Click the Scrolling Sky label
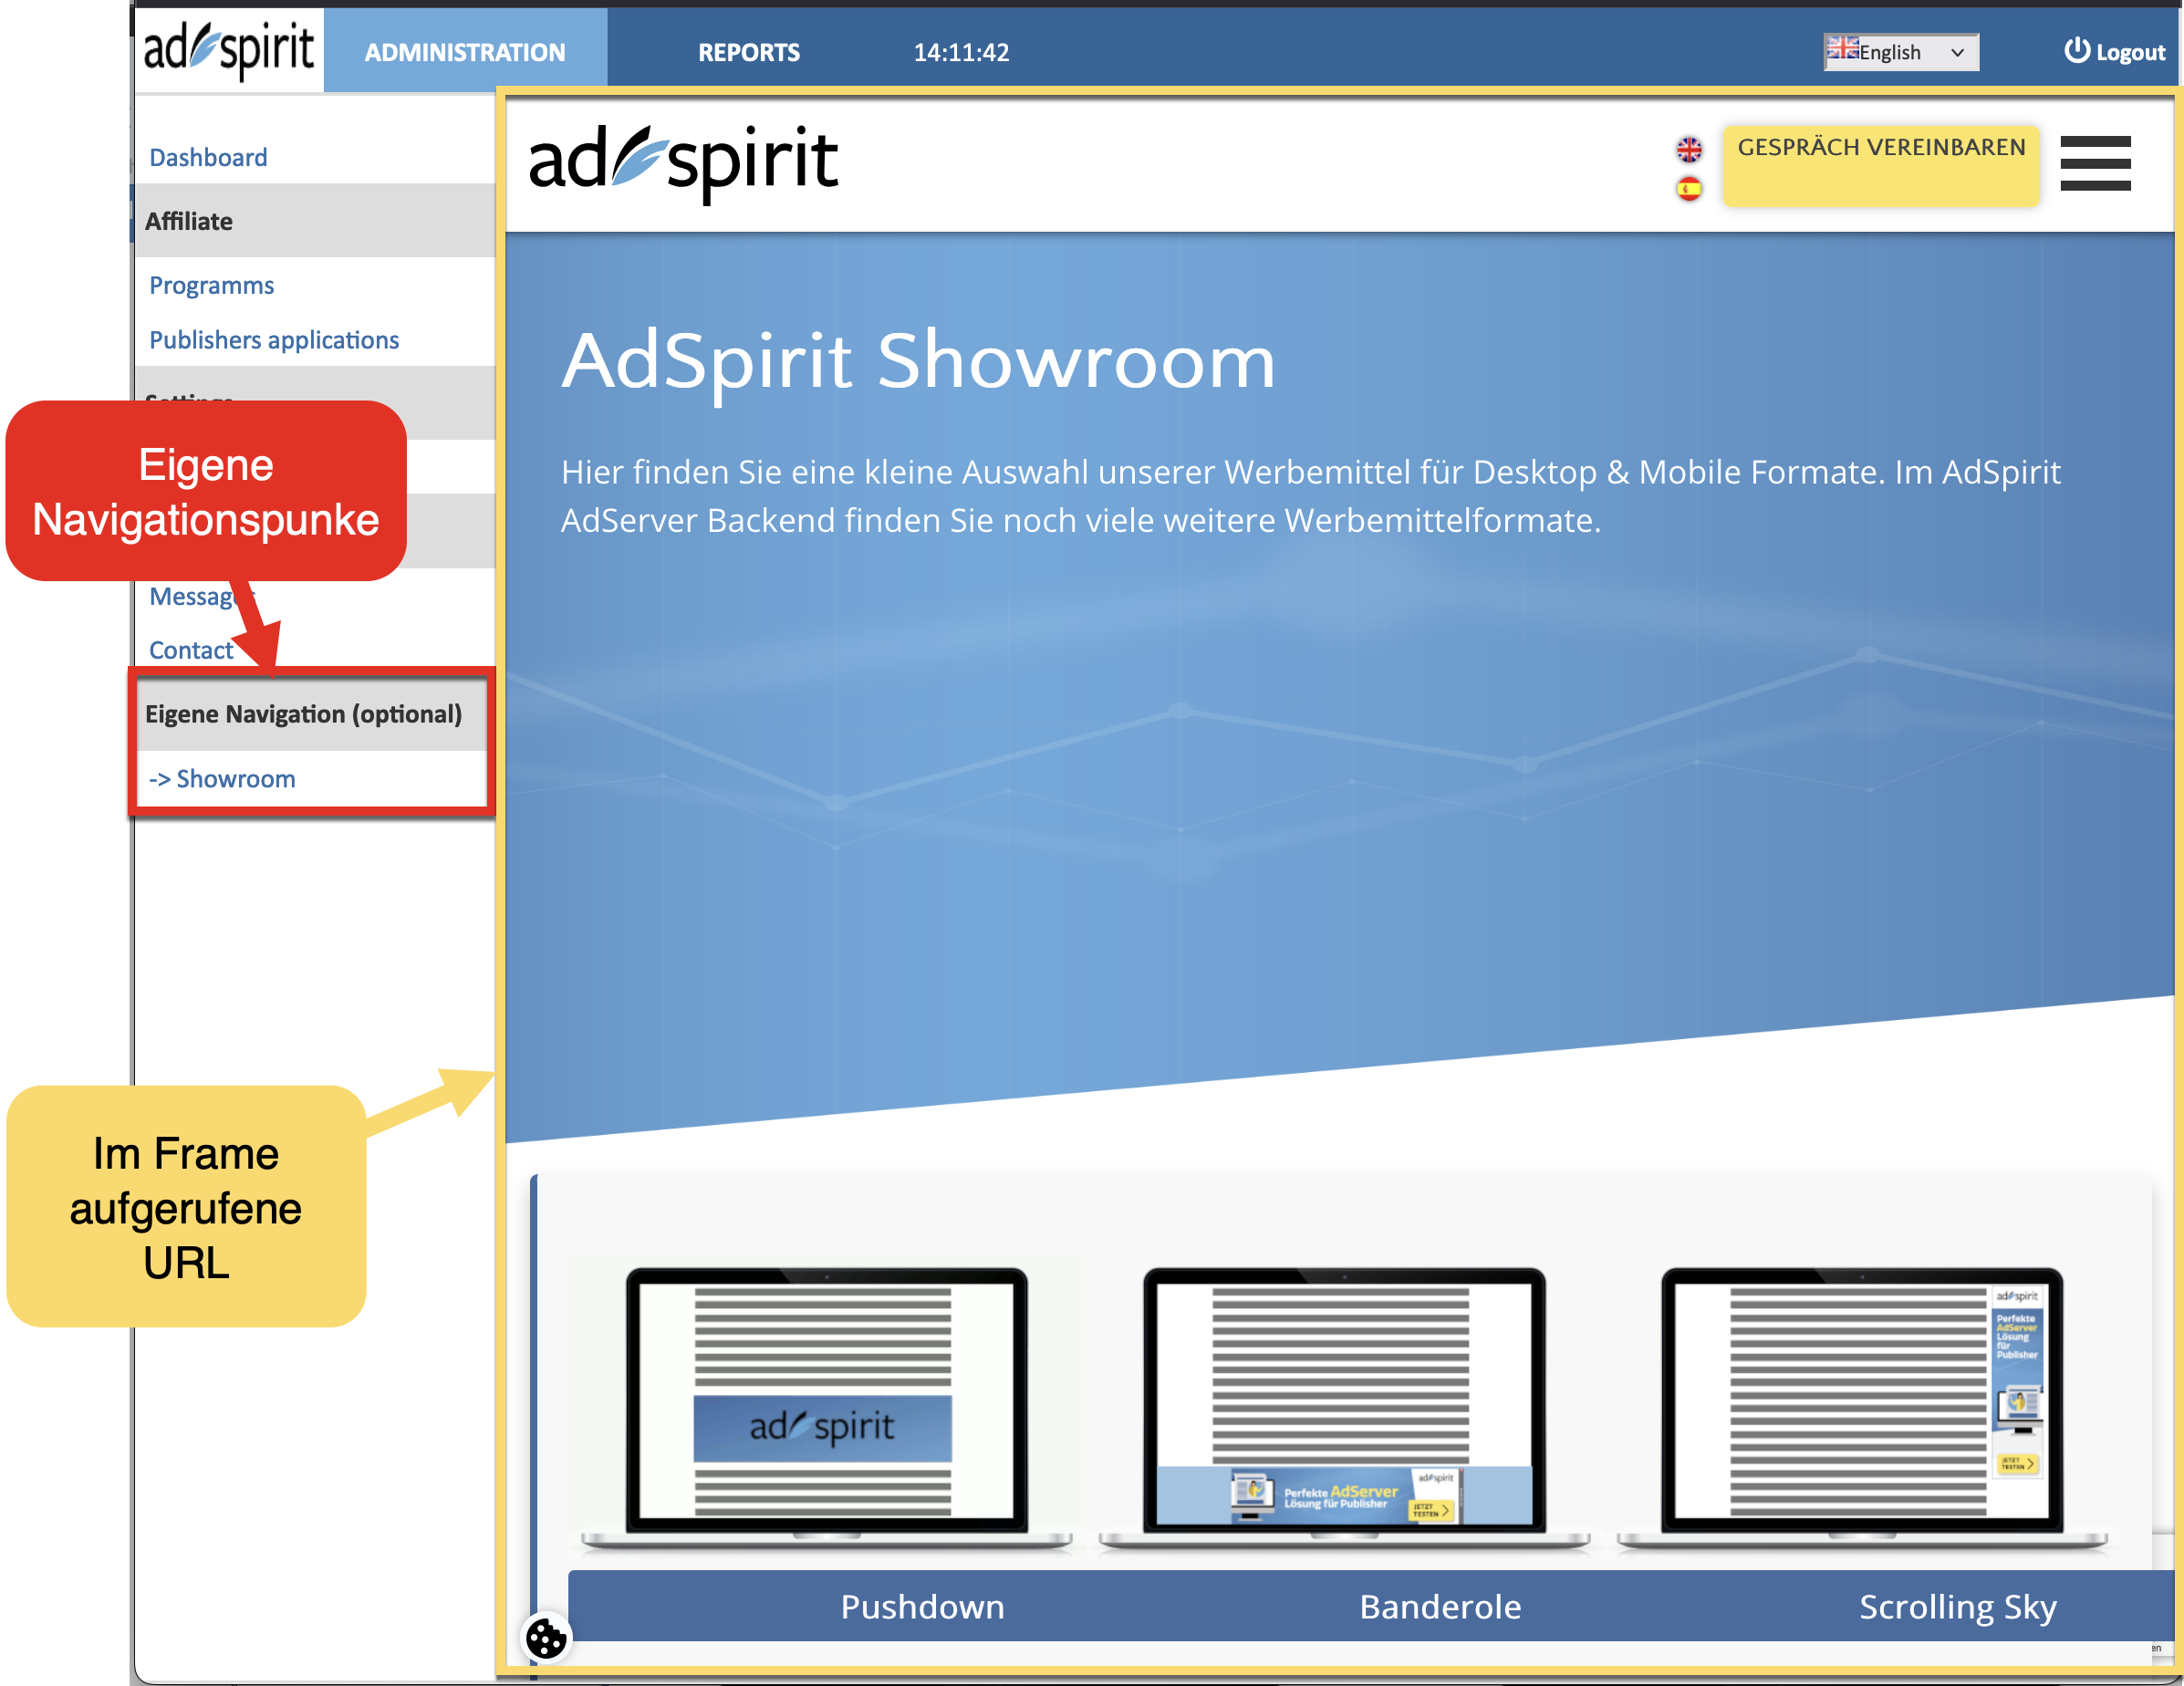 point(1958,1607)
